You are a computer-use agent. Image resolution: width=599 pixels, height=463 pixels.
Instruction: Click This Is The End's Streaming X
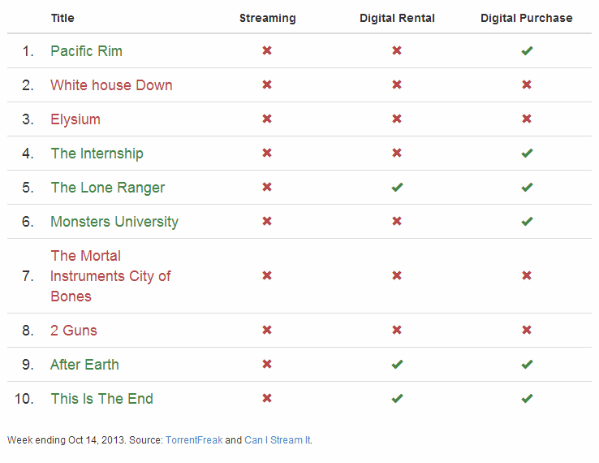267,398
